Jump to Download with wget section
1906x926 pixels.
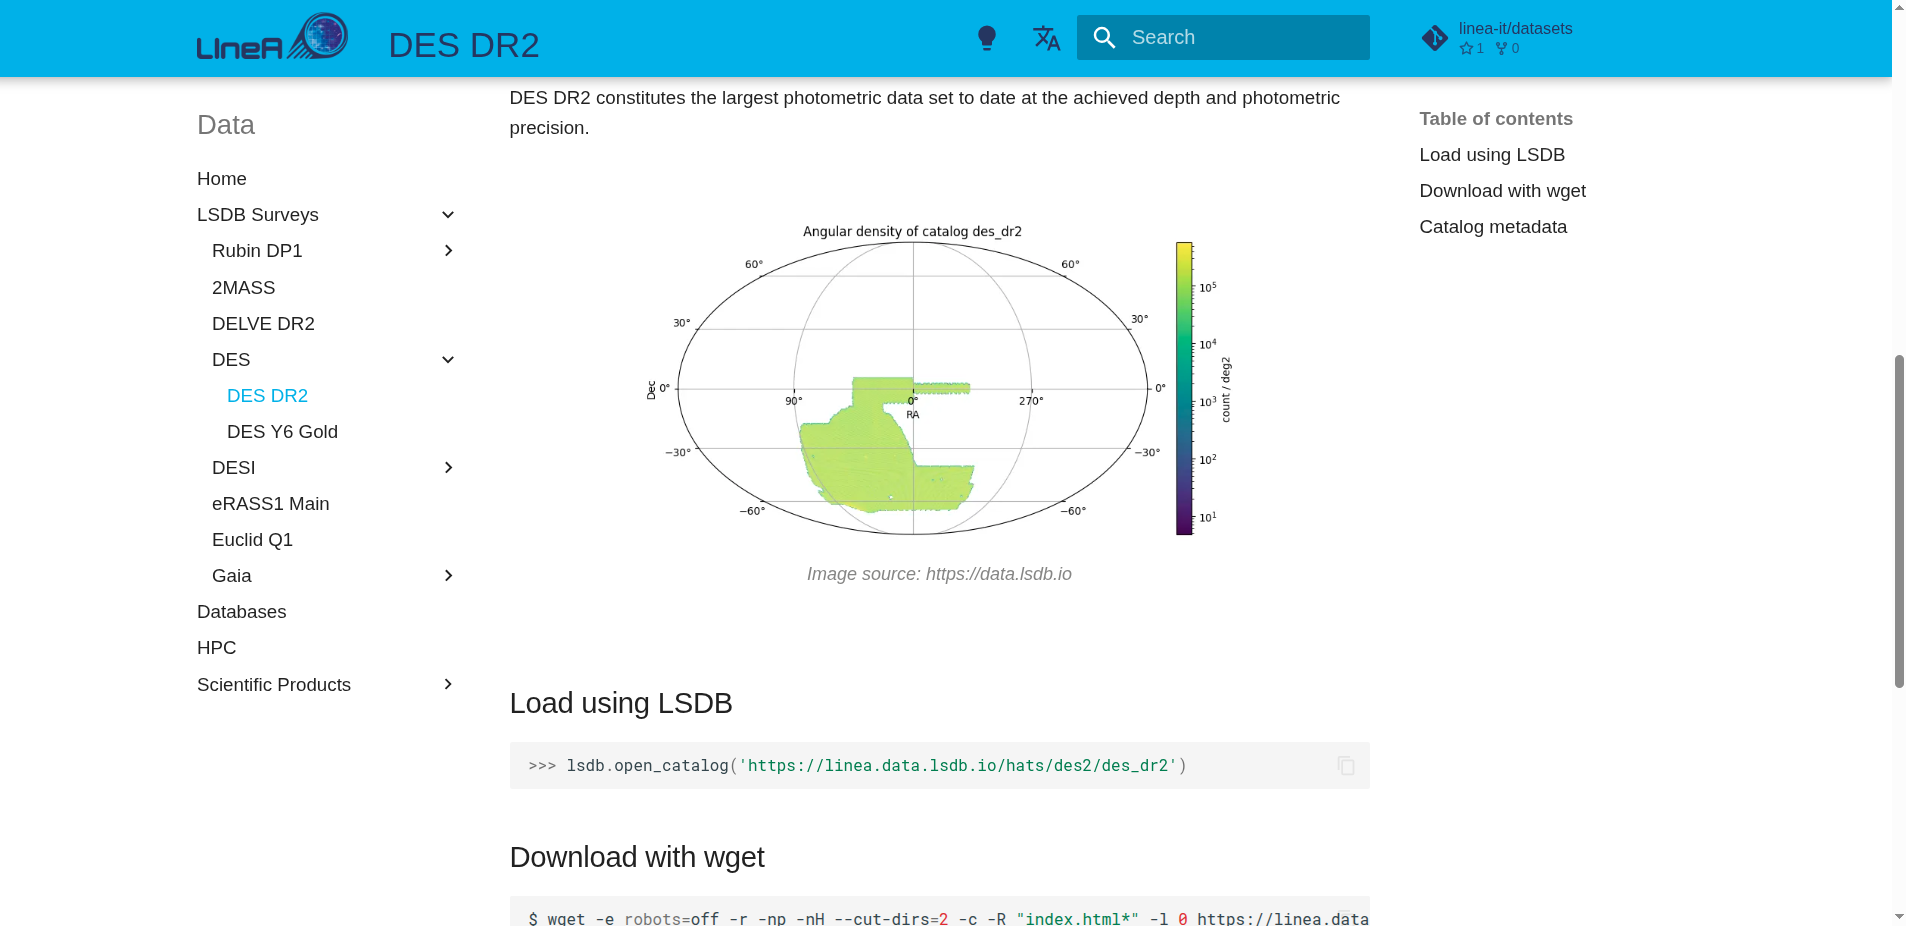coord(1502,191)
